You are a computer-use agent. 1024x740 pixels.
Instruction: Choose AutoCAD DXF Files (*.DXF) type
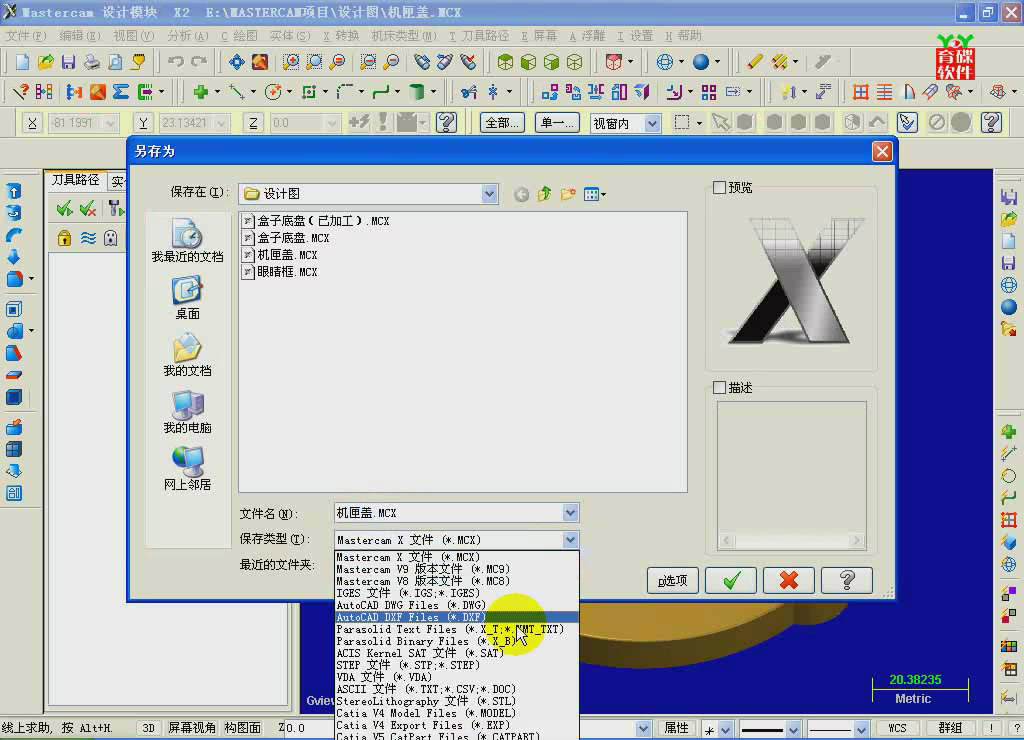456,617
